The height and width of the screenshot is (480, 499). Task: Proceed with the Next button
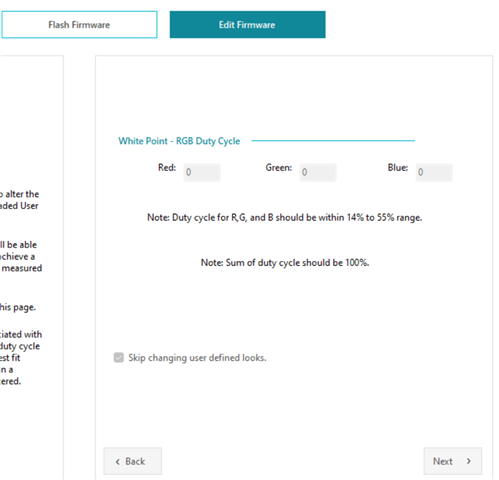(453, 461)
